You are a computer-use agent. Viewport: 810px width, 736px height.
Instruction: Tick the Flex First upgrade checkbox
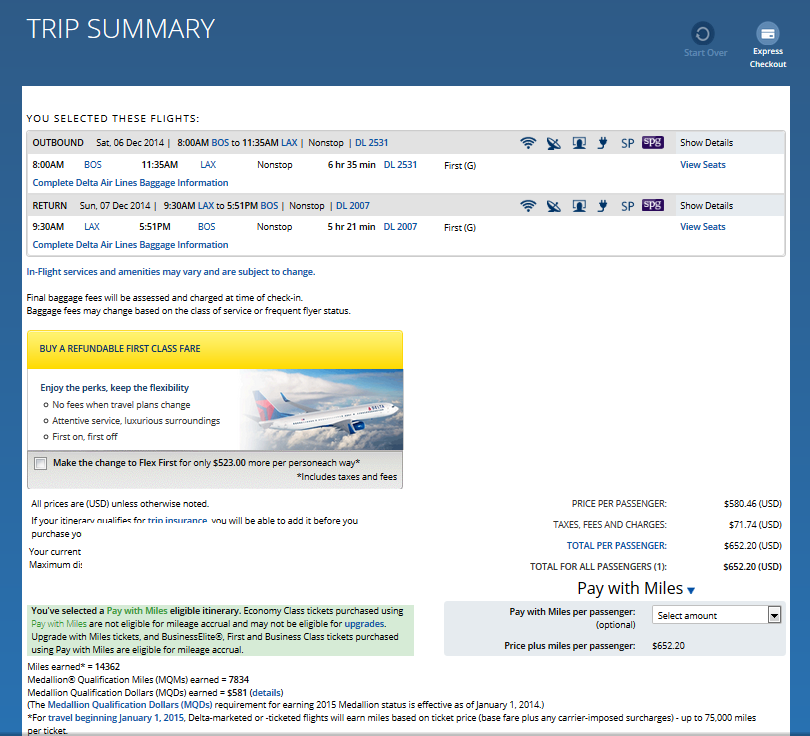click(40, 464)
